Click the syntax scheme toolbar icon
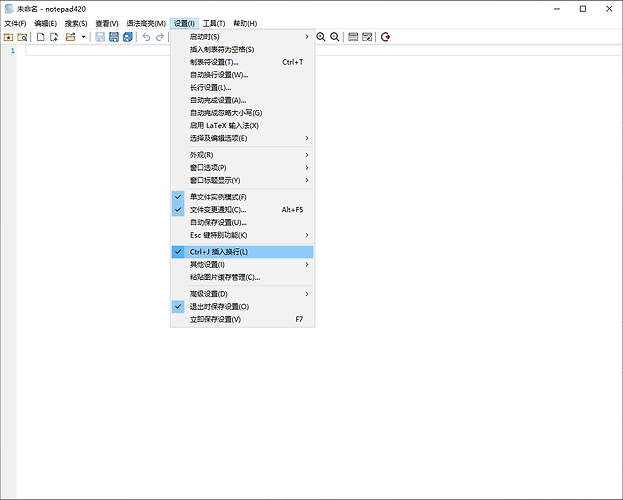The height and width of the screenshot is (500, 623). click(353, 37)
